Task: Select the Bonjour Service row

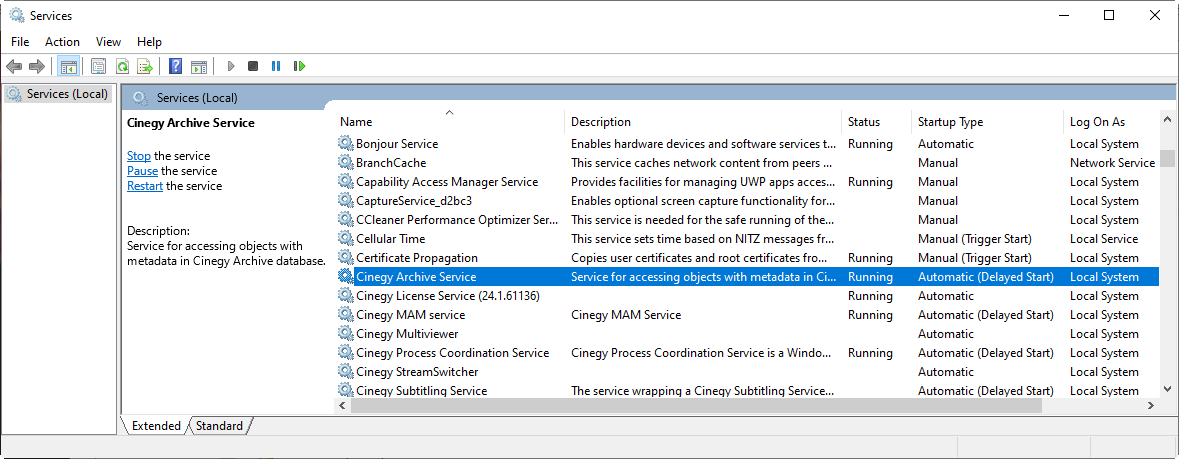Action: pos(747,144)
